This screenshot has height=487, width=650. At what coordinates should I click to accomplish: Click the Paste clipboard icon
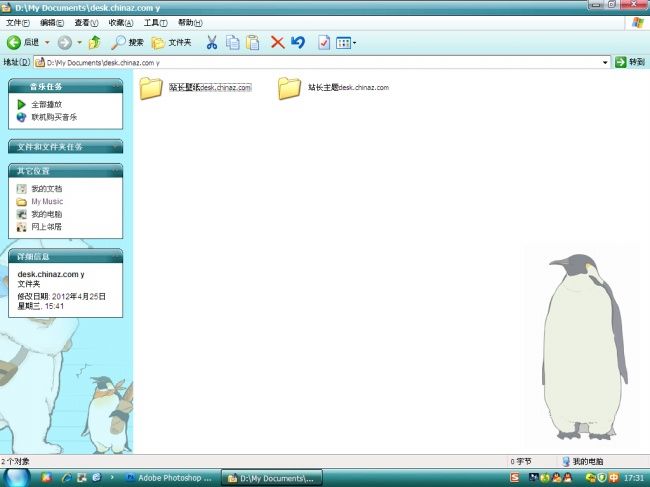253,42
